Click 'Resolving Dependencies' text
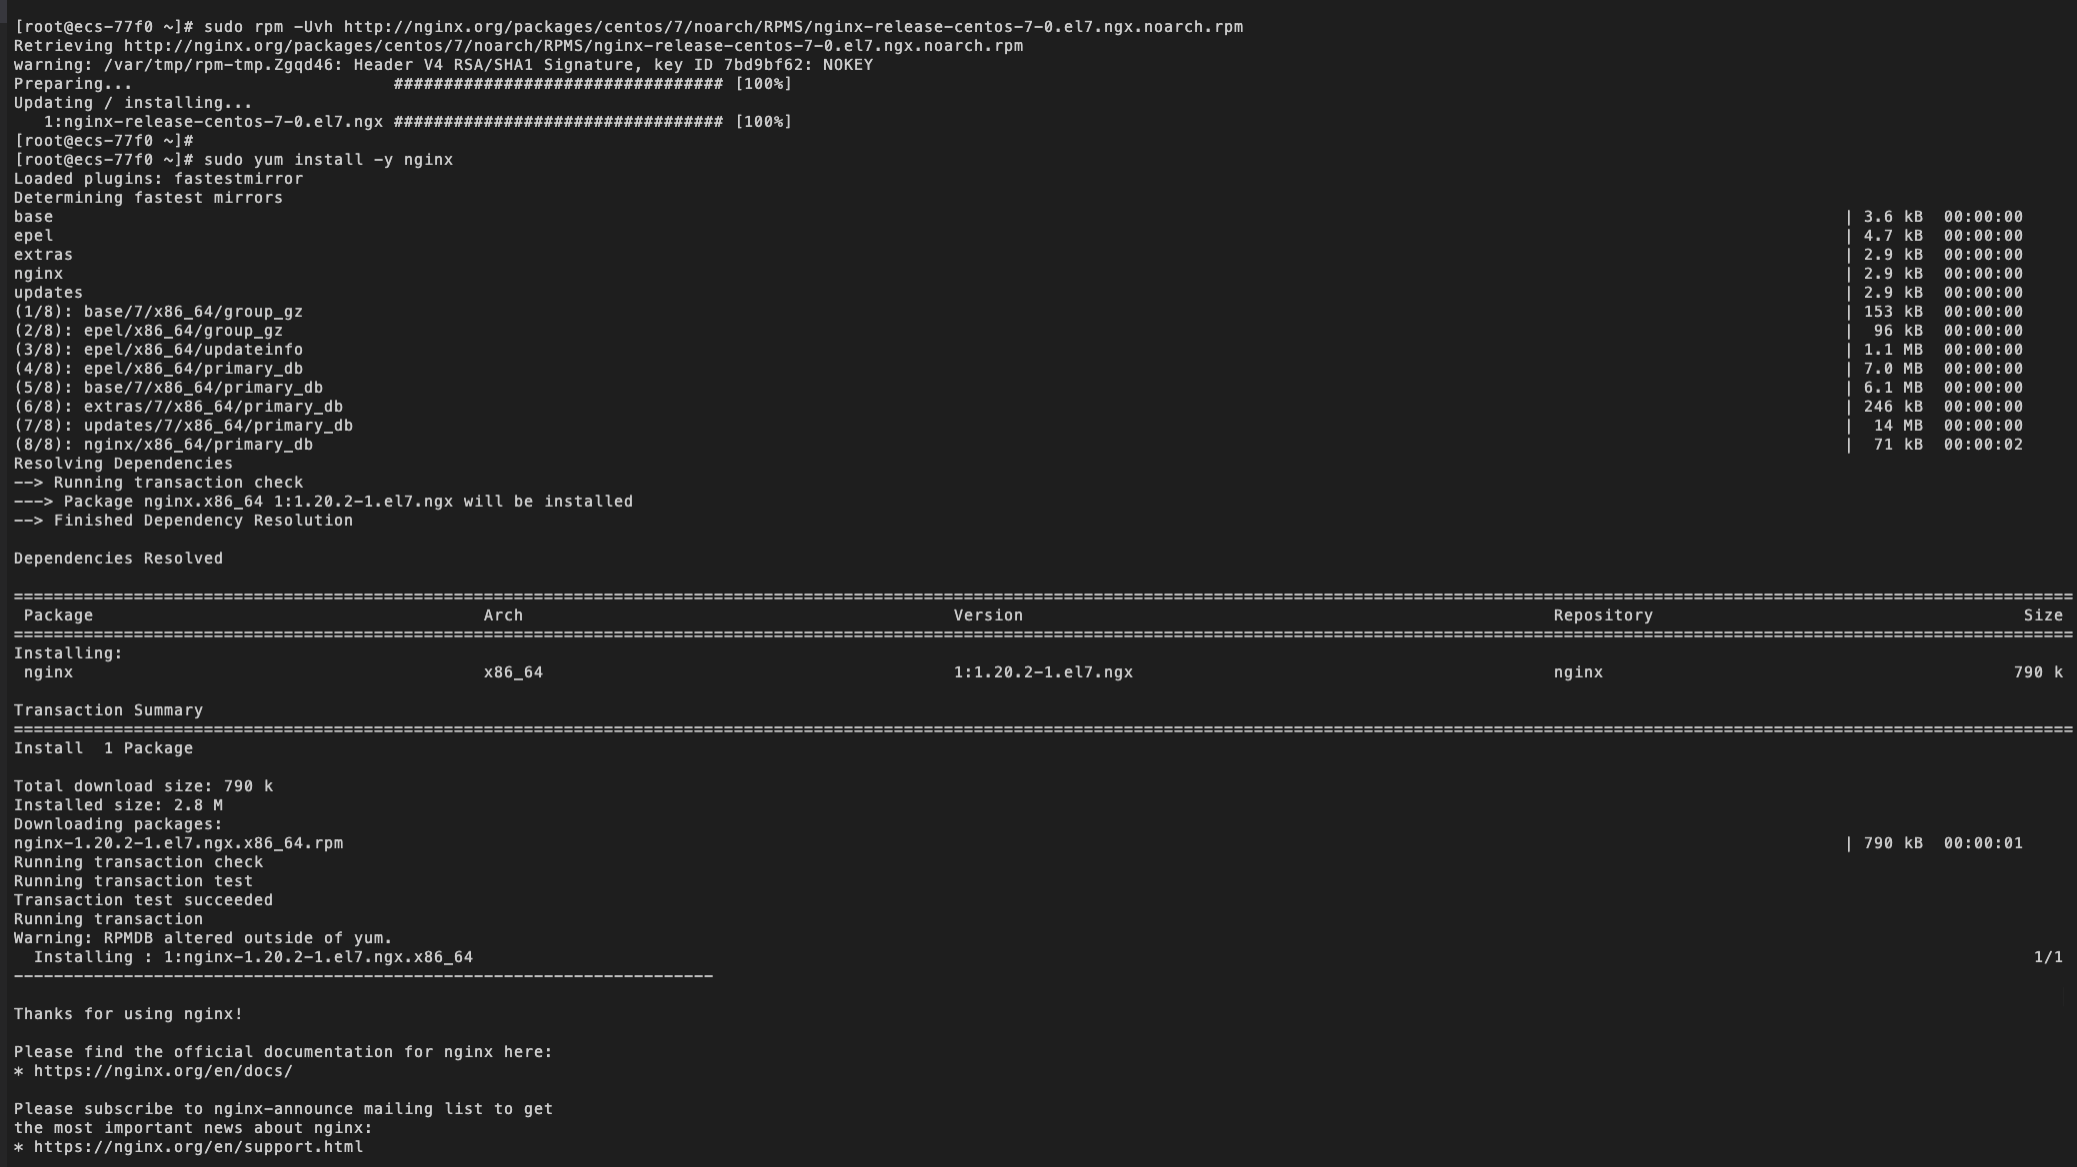2077x1167 pixels. (123, 464)
